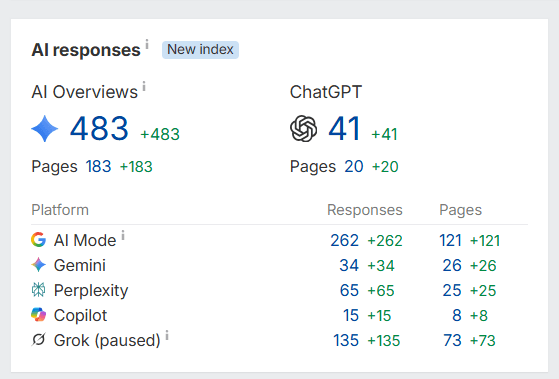Viewport: 559px width, 379px height.
Task: Click the Copilot platform name
Action: 80,315
